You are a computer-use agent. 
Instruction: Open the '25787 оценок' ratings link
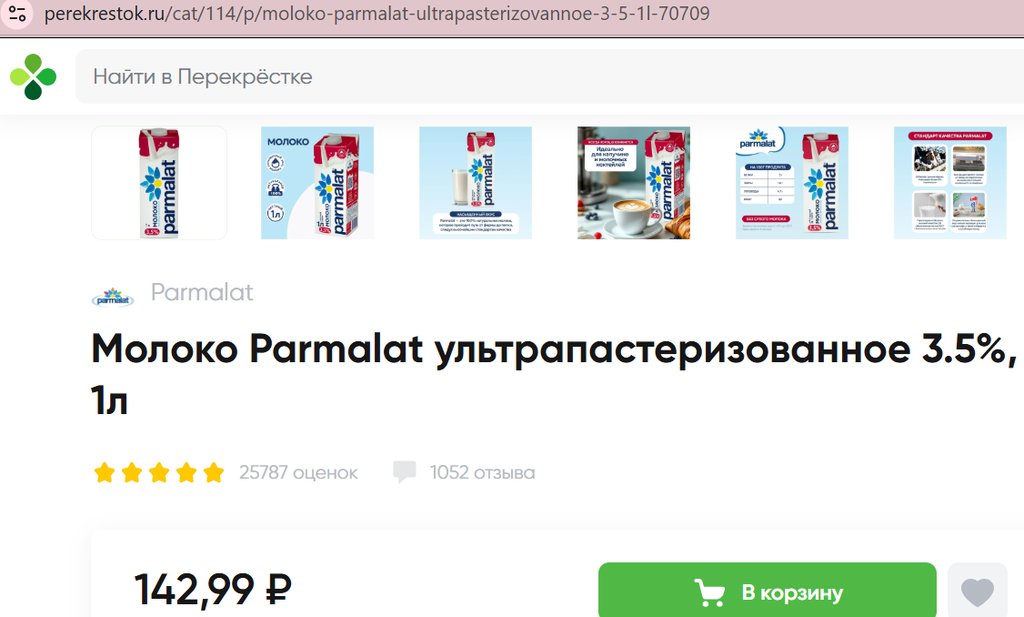(298, 472)
